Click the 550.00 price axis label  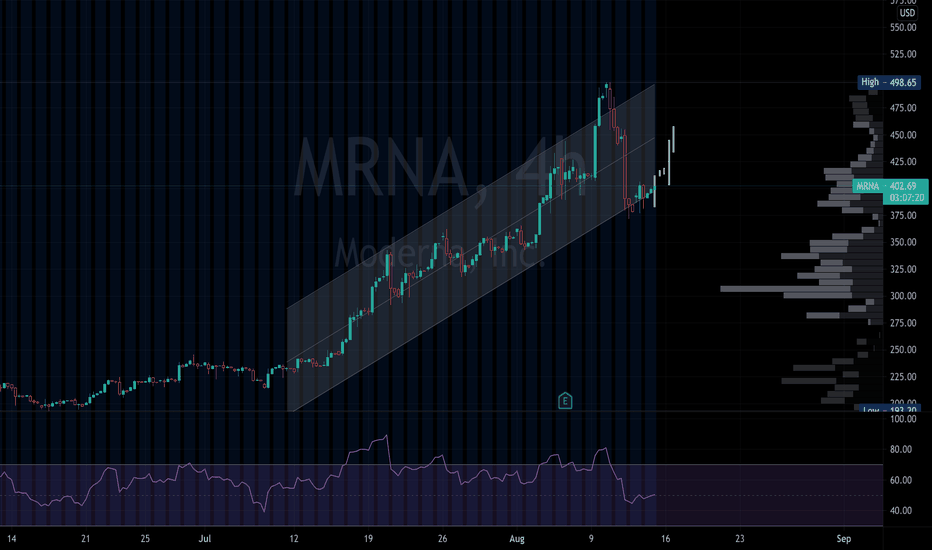coord(902,27)
